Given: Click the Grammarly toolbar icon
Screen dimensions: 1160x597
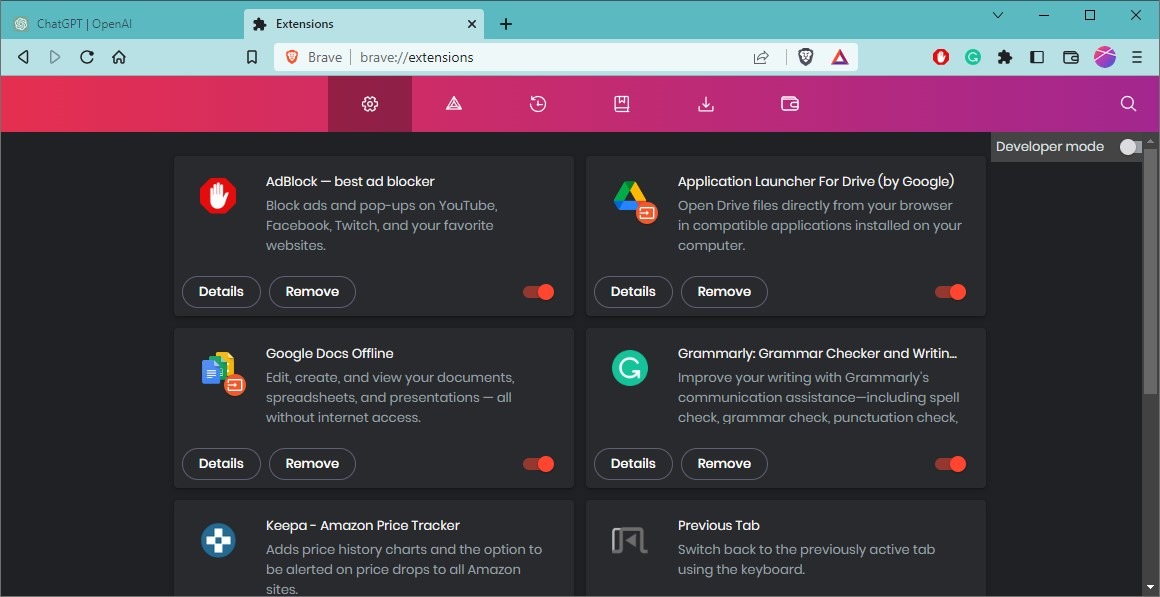Looking at the screenshot, I should pos(972,57).
